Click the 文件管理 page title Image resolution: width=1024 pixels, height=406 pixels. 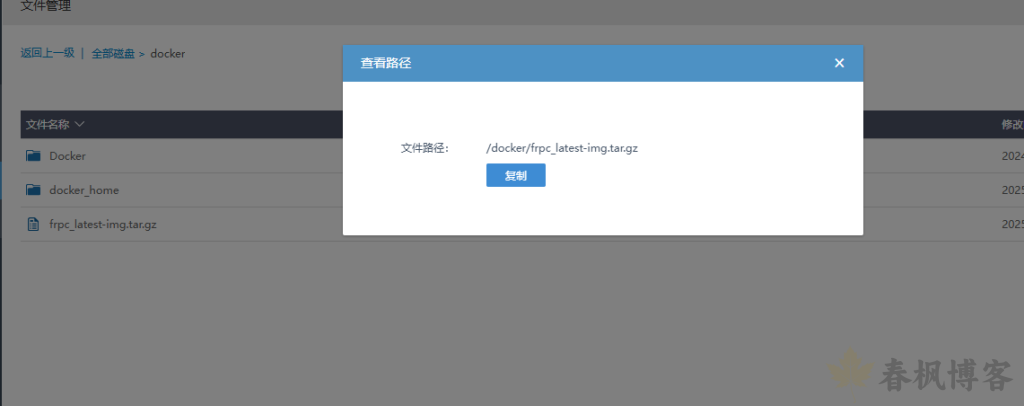46,7
